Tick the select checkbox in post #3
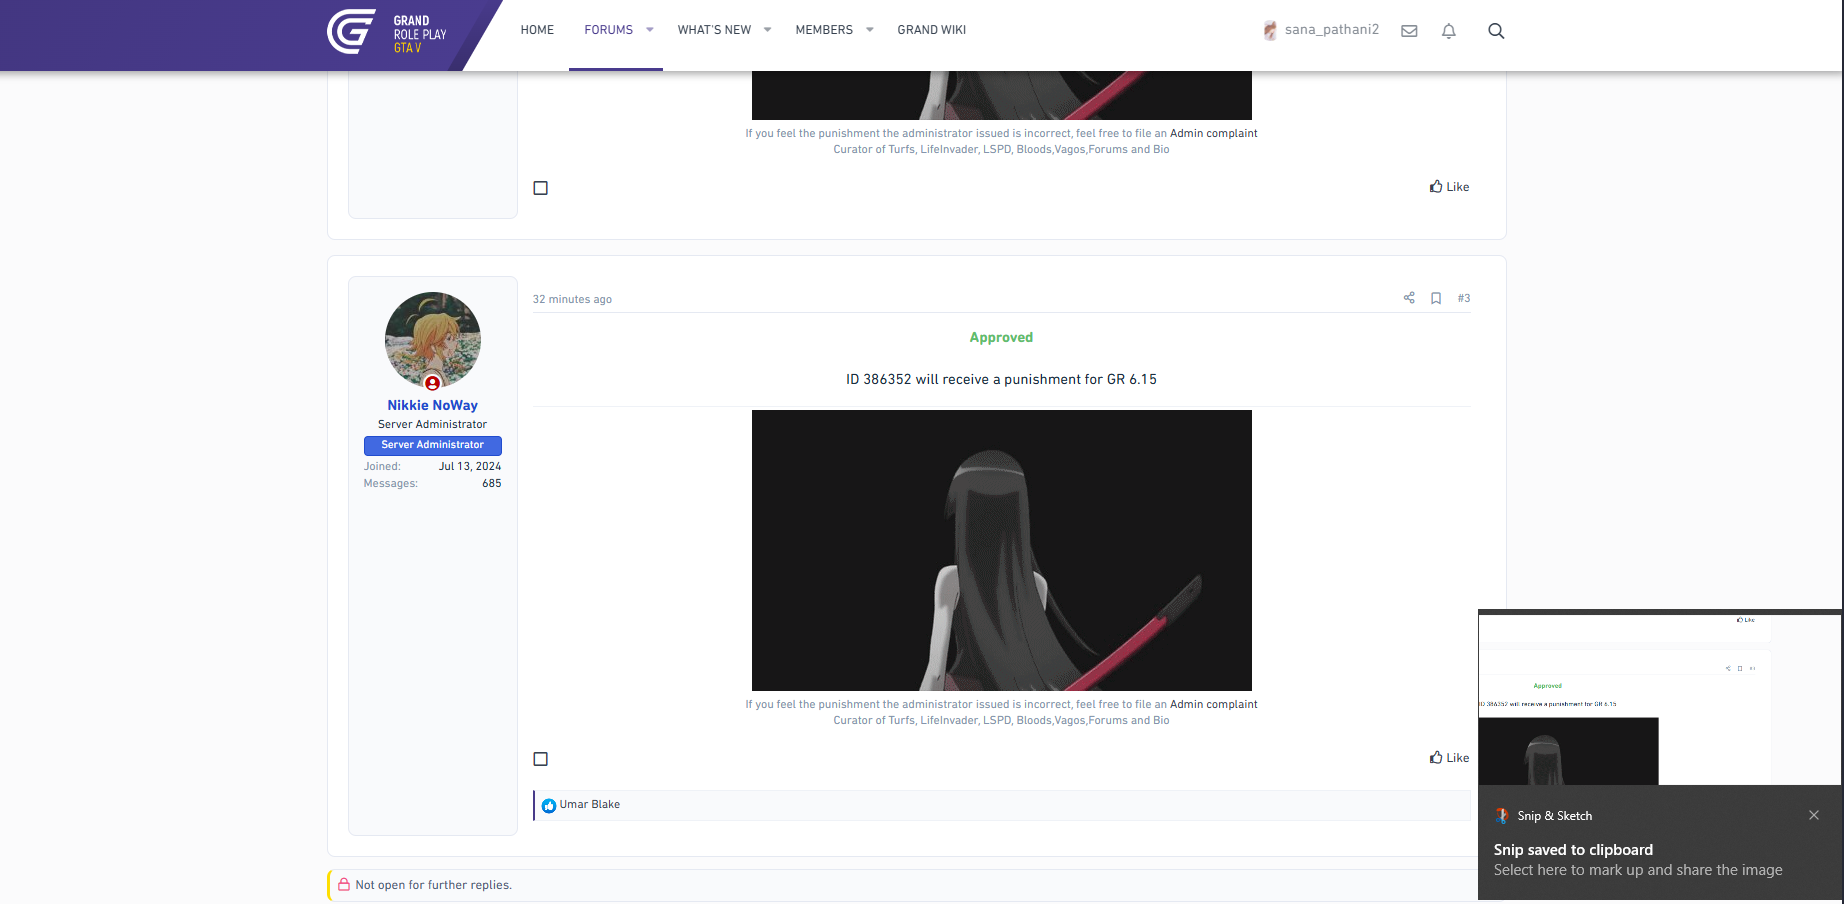The height and width of the screenshot is (904, 1844). [x=541, y=759]
